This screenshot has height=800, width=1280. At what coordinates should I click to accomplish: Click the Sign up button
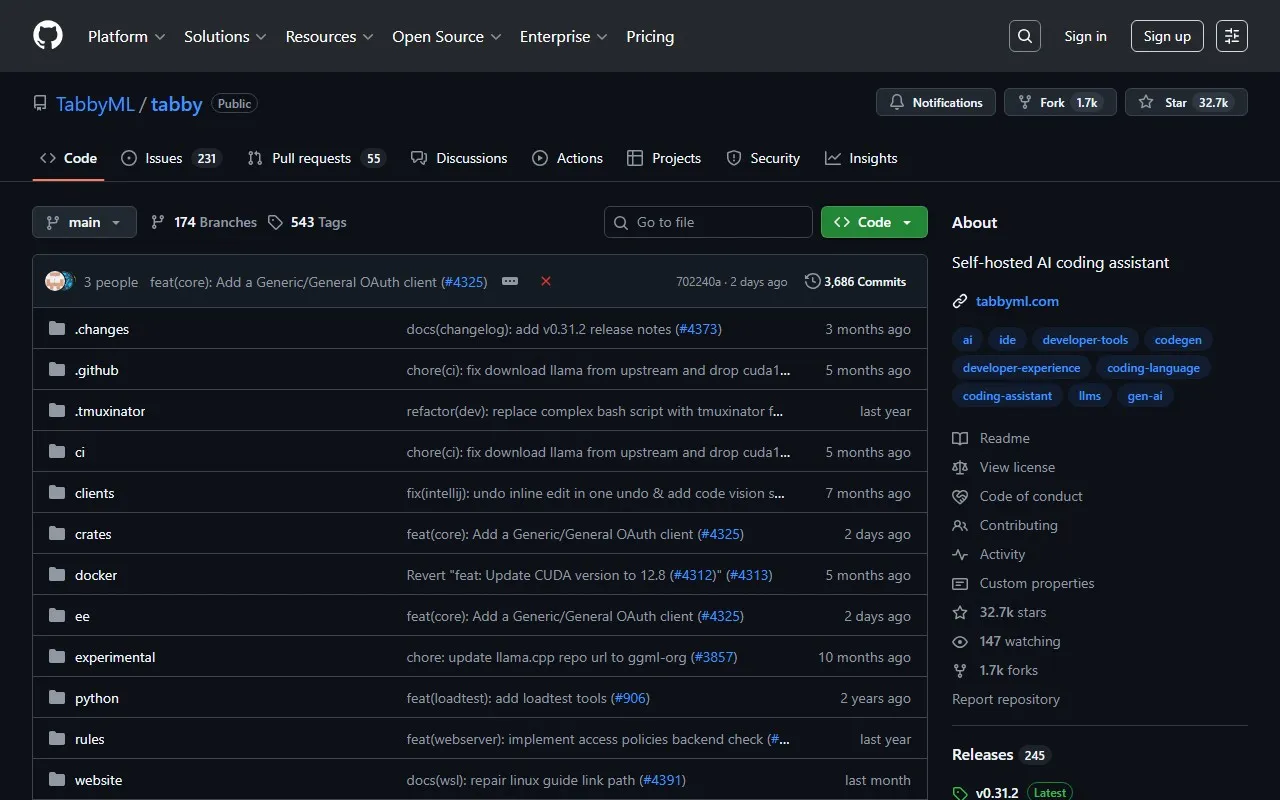pyautogui.click(x=1167, y=36)
